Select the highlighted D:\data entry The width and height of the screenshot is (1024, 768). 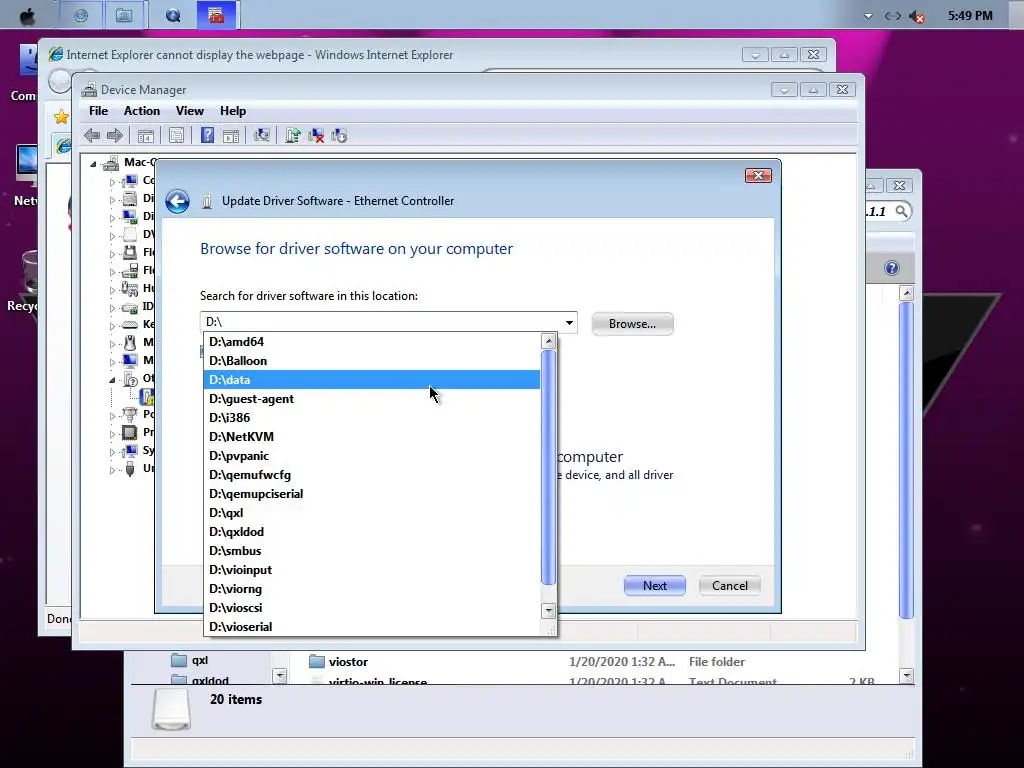372,379
